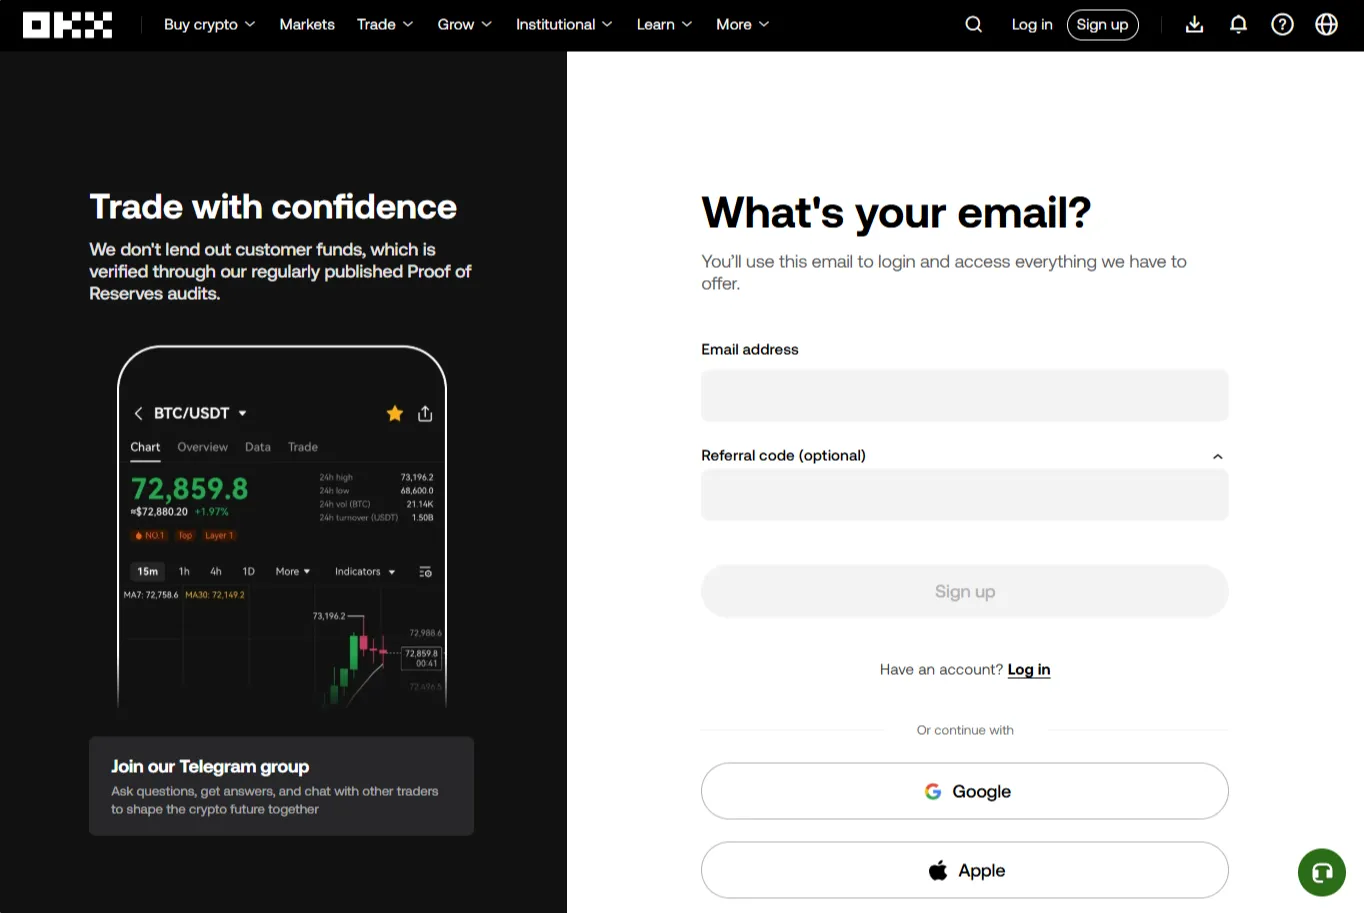Open the search icon in the navigation bar
Screen dimensions: 1364x913
(x=973, y=24)
